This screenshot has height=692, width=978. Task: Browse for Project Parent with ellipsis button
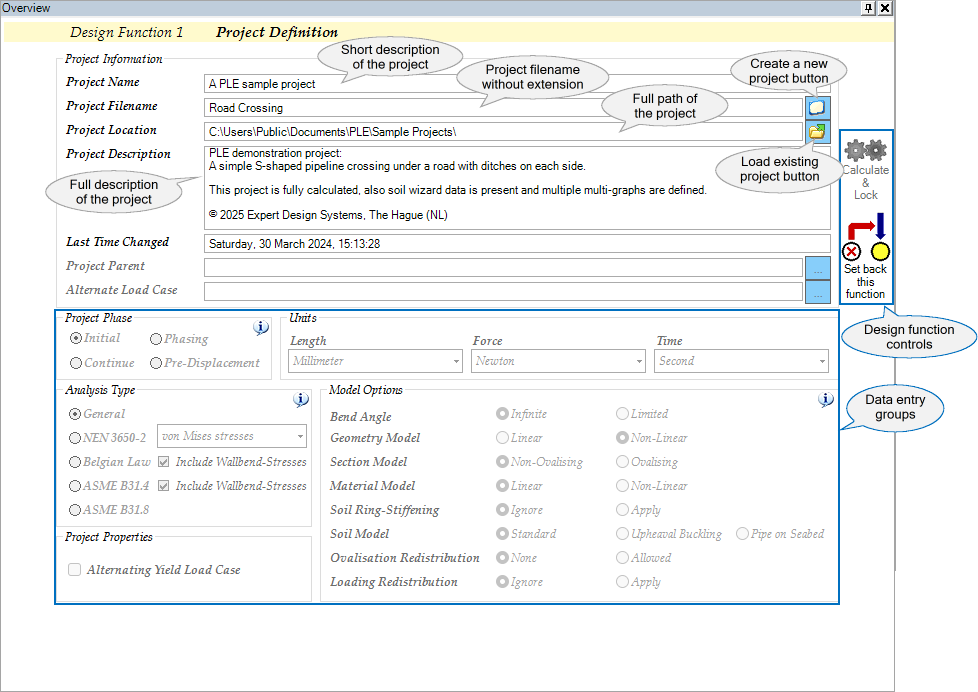pyautogui.click(x=817, y=268)
